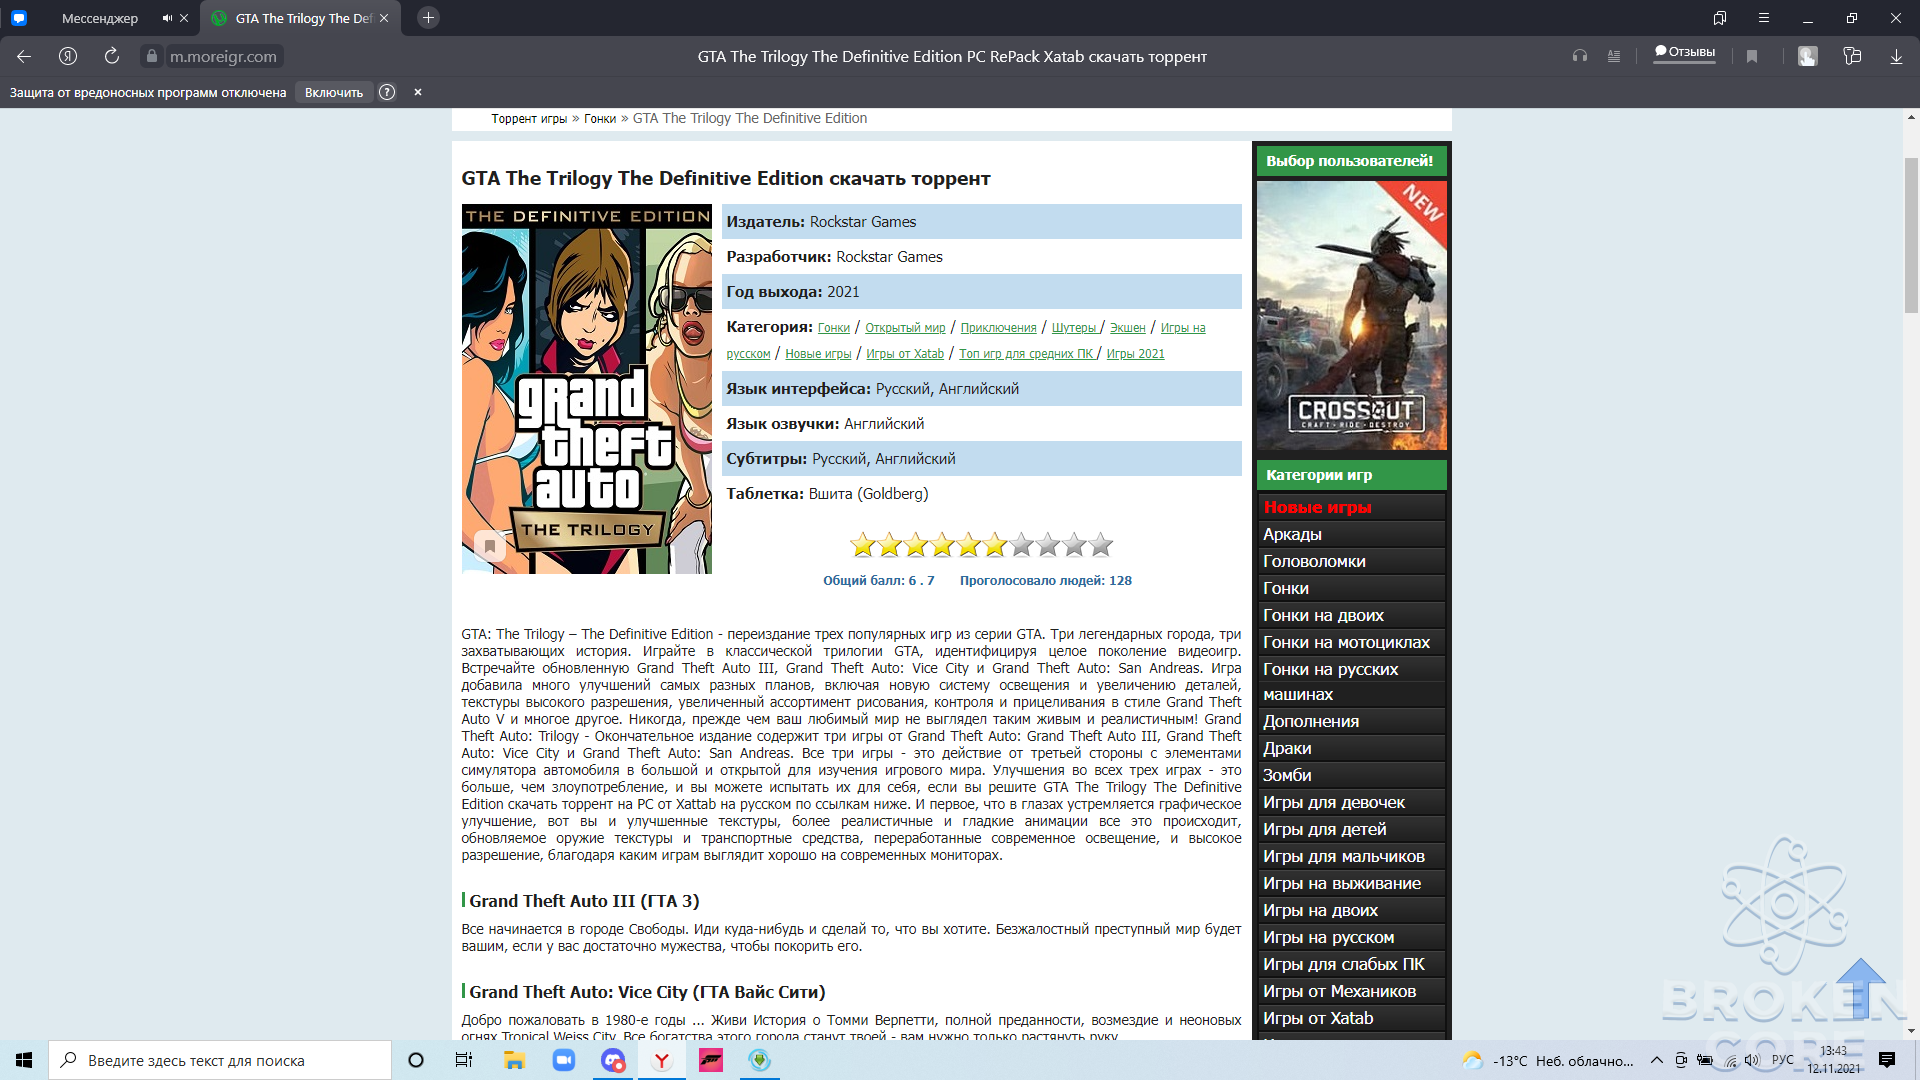Rate the game with the first star
This screenshot has height=1080, width=1920.
(863, 545)
